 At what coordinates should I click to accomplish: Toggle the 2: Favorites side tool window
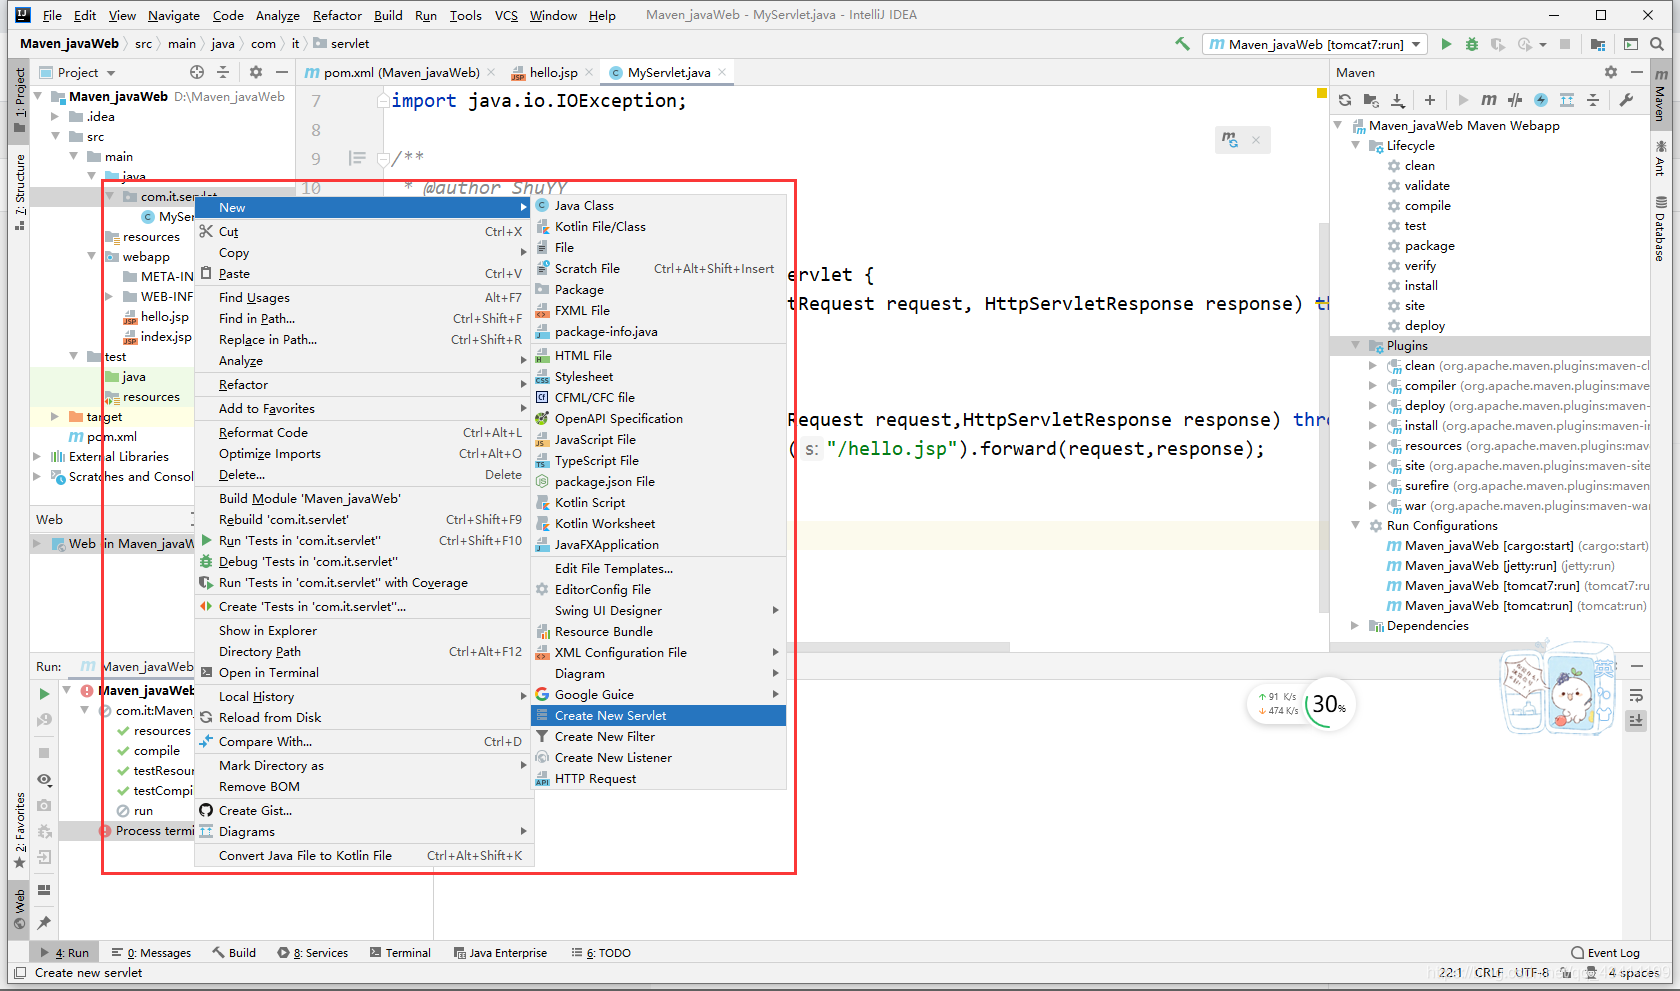coord(19,830)
